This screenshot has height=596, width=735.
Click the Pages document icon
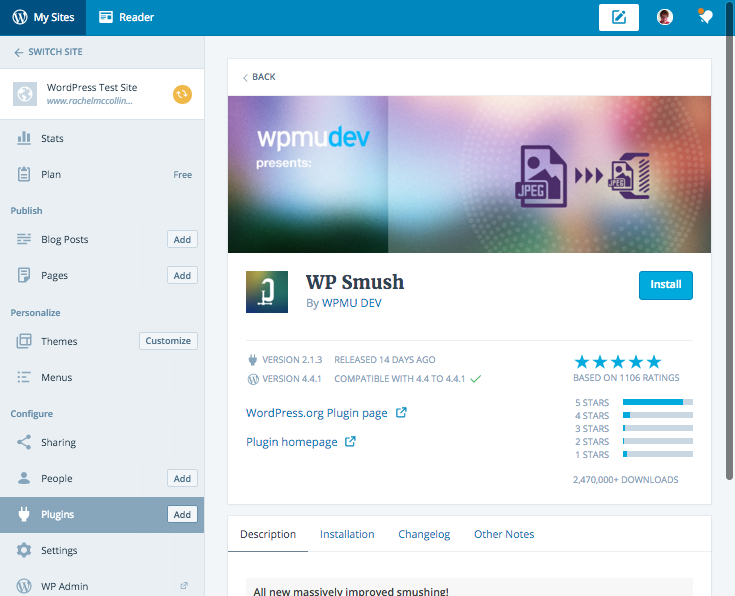coord(24,275)
